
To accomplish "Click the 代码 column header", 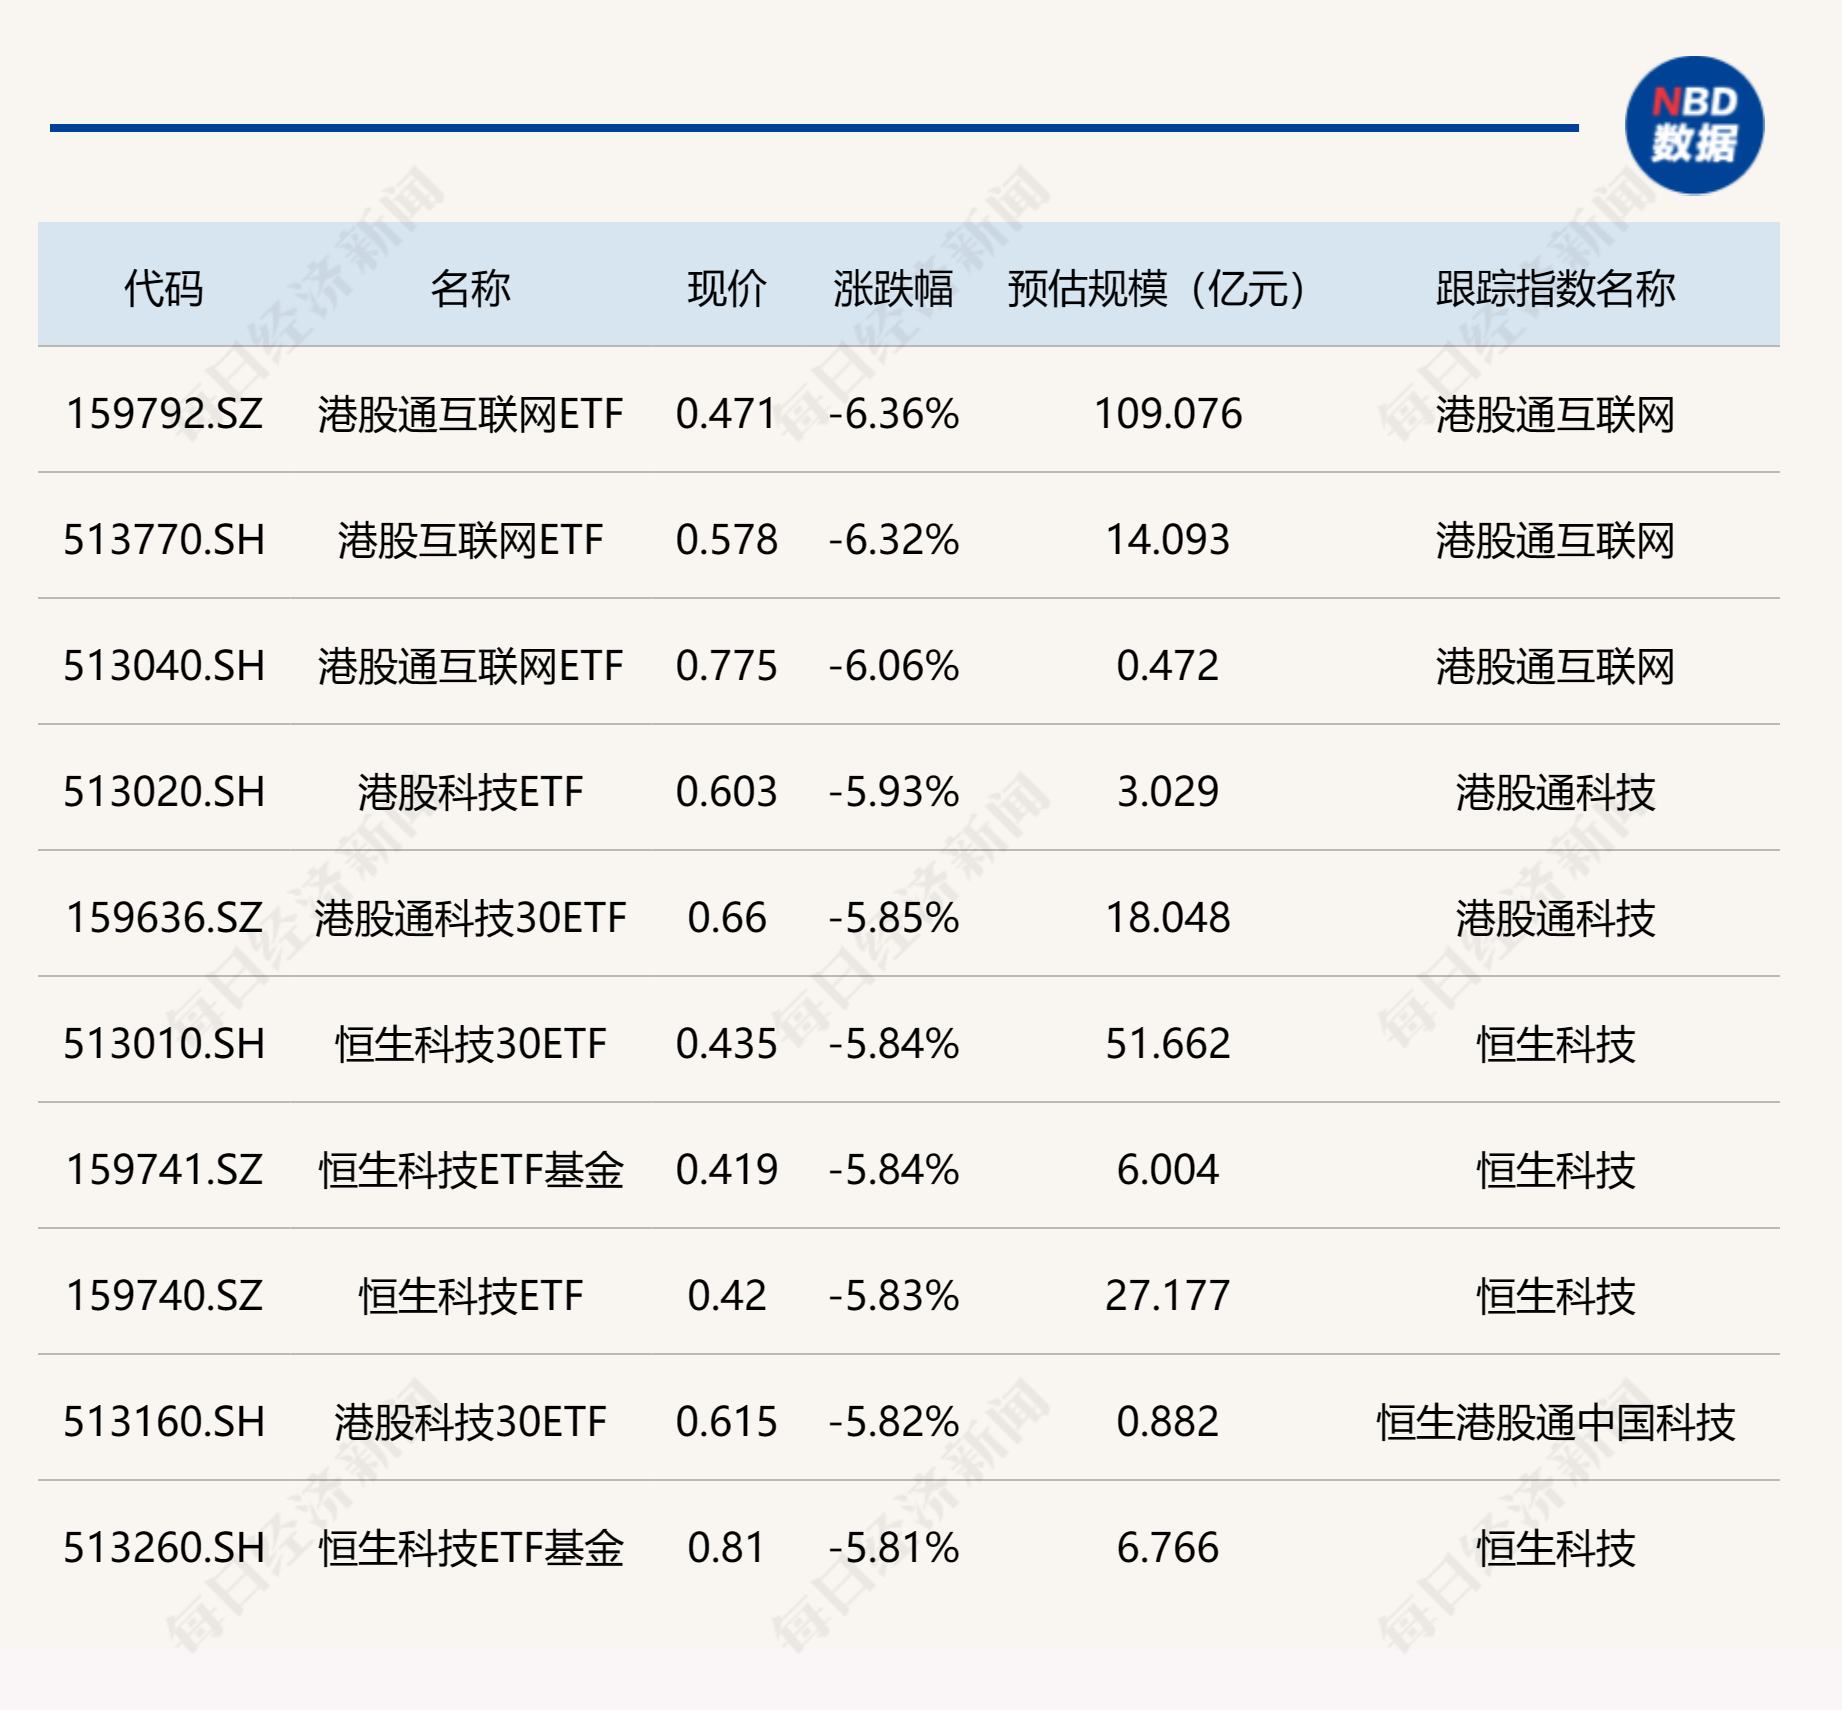I will (164, 288).
